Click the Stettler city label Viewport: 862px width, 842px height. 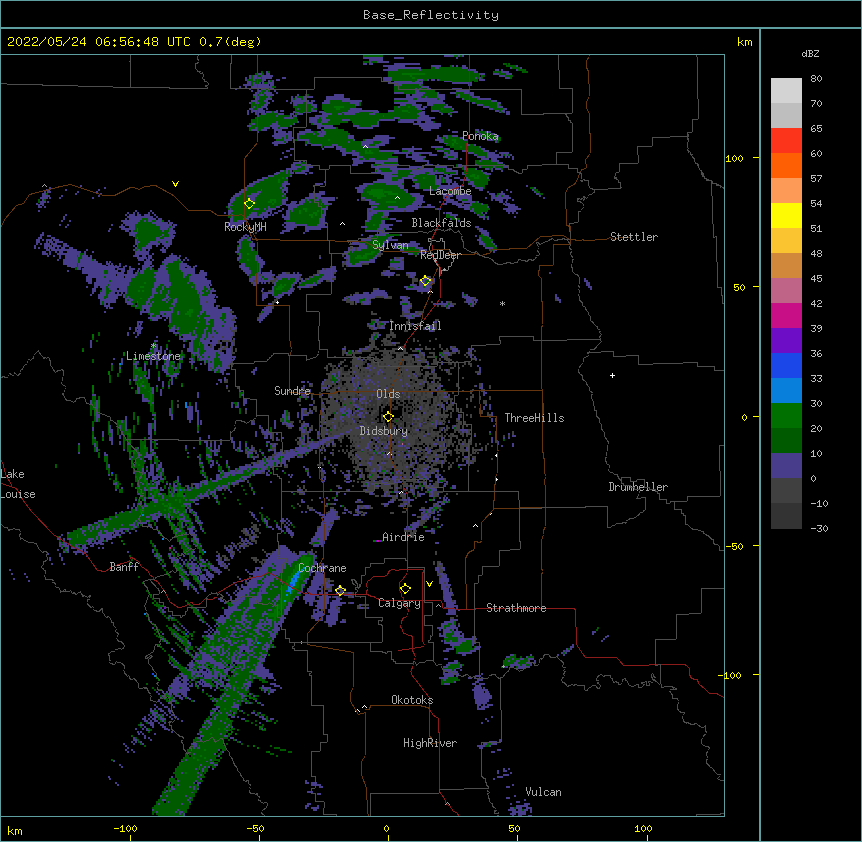pyautogui.click(x=634, y=237)
